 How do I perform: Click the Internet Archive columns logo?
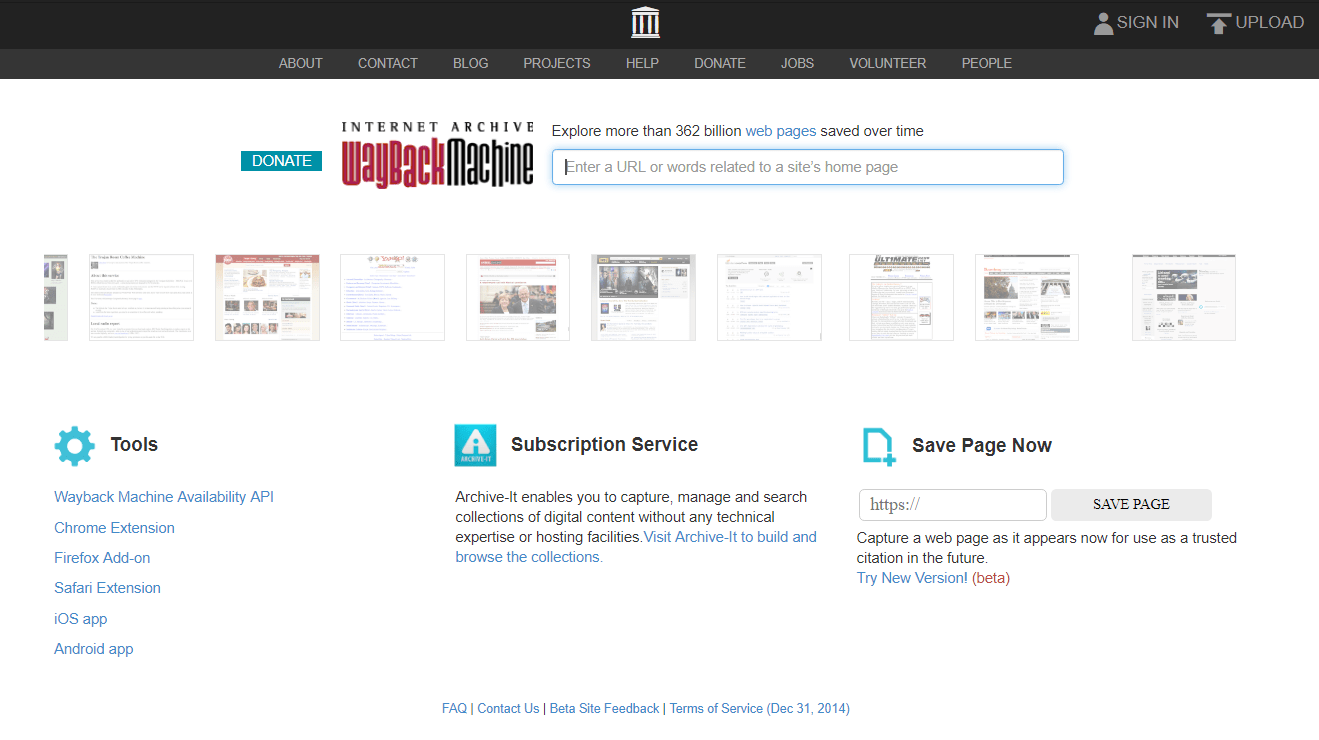click(x=645, y=22)
